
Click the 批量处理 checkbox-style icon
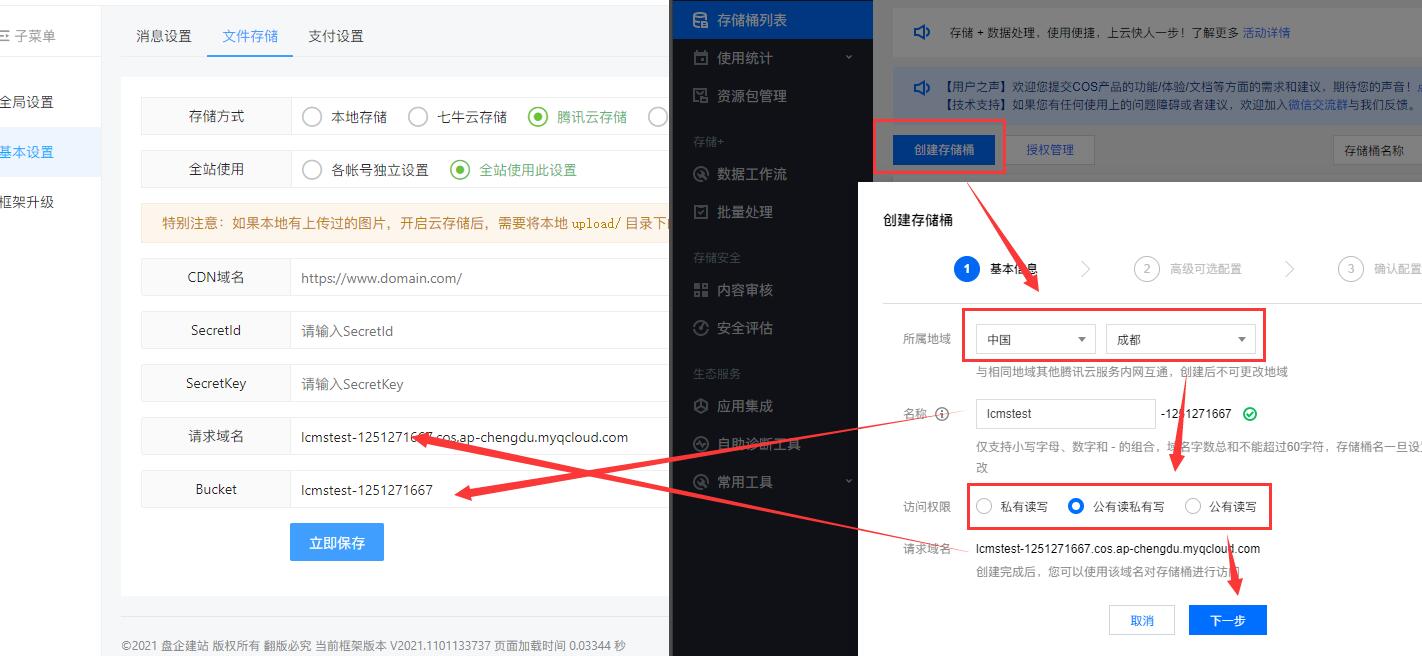pyautogui.click(x=701, y=212)
